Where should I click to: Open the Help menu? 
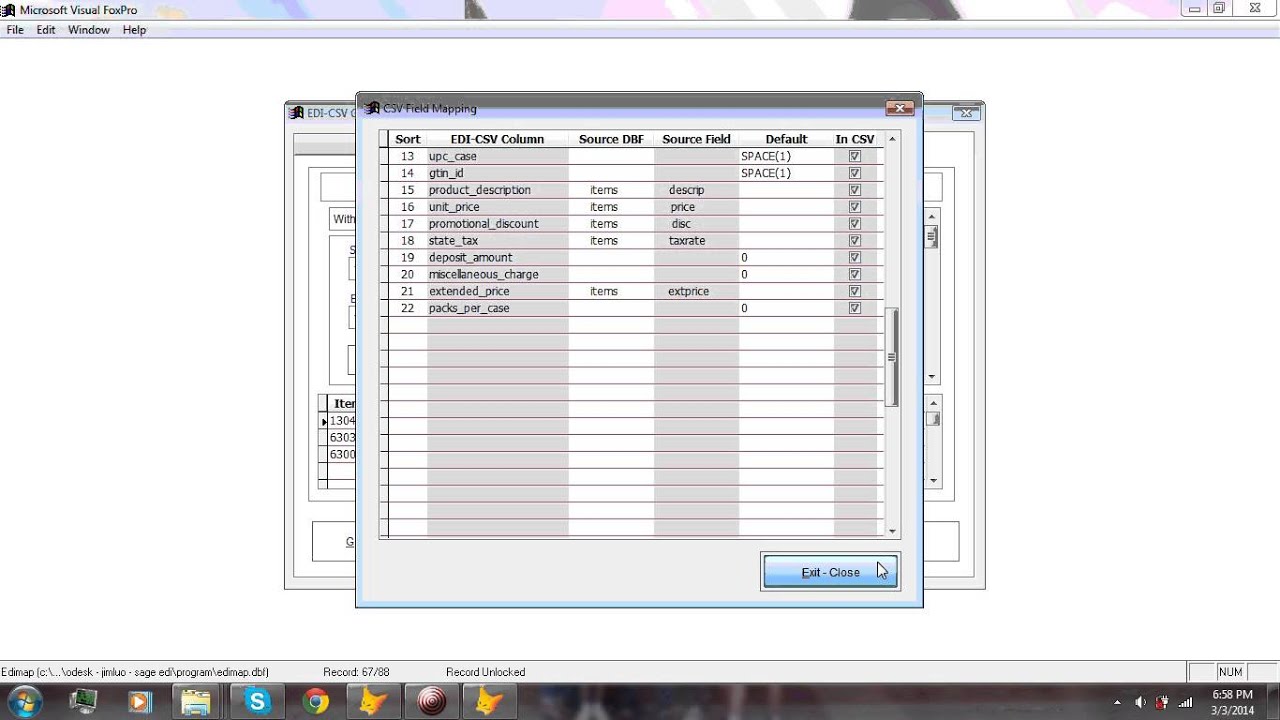(x=134, y=30)
